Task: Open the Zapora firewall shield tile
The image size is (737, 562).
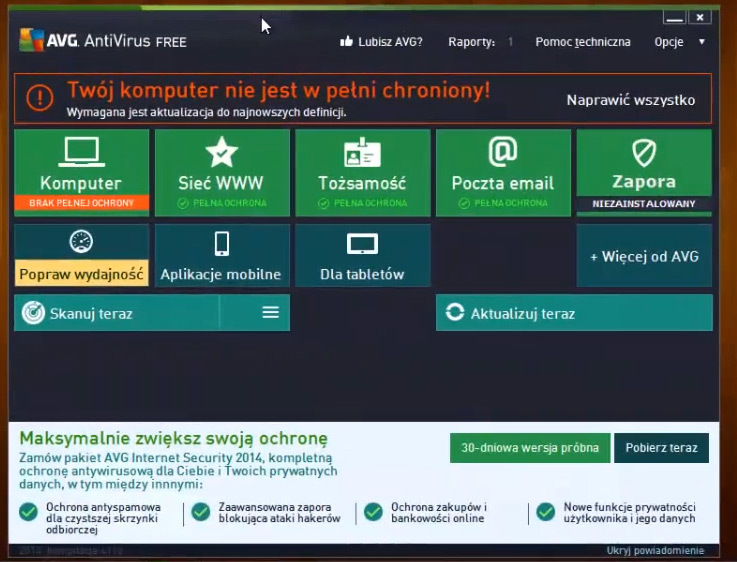Action: pos(644,172)
